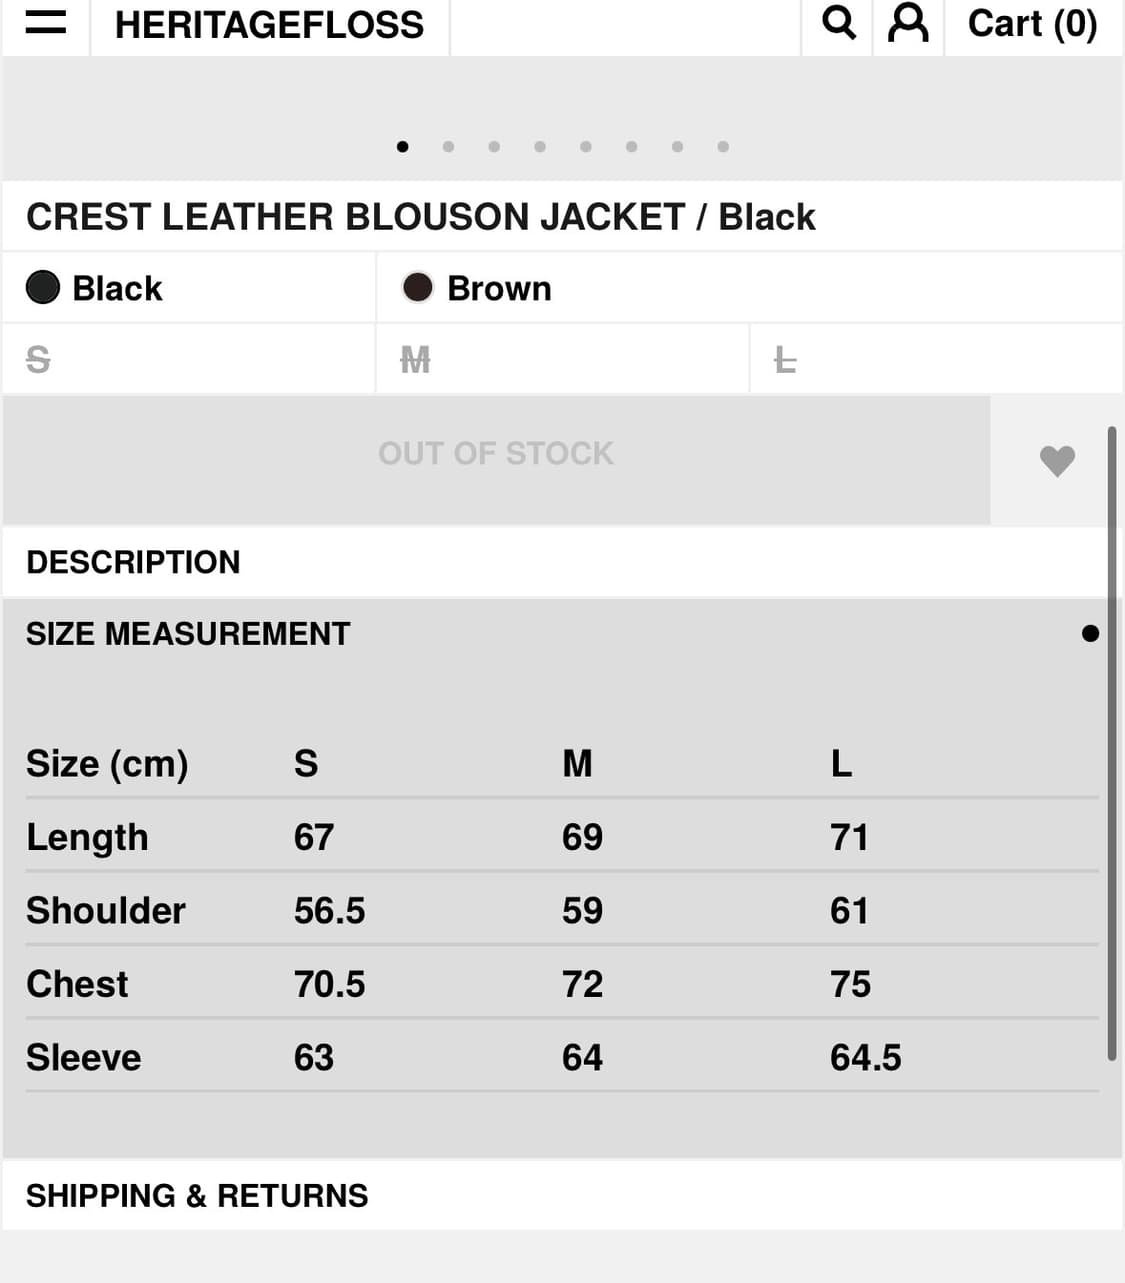The image size is (1125, 1283).
Task: Click the Brown color swatch circle
Action: tap(417, 288)
